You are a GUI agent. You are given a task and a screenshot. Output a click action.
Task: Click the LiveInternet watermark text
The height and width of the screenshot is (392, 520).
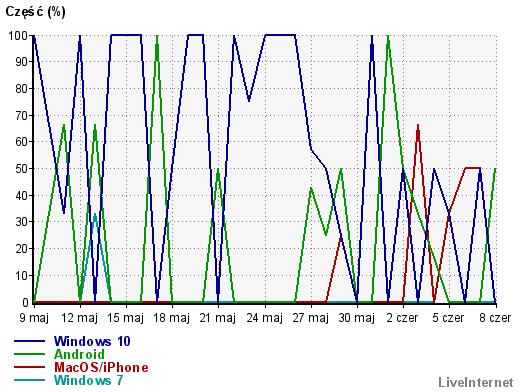tap(476, 382)
